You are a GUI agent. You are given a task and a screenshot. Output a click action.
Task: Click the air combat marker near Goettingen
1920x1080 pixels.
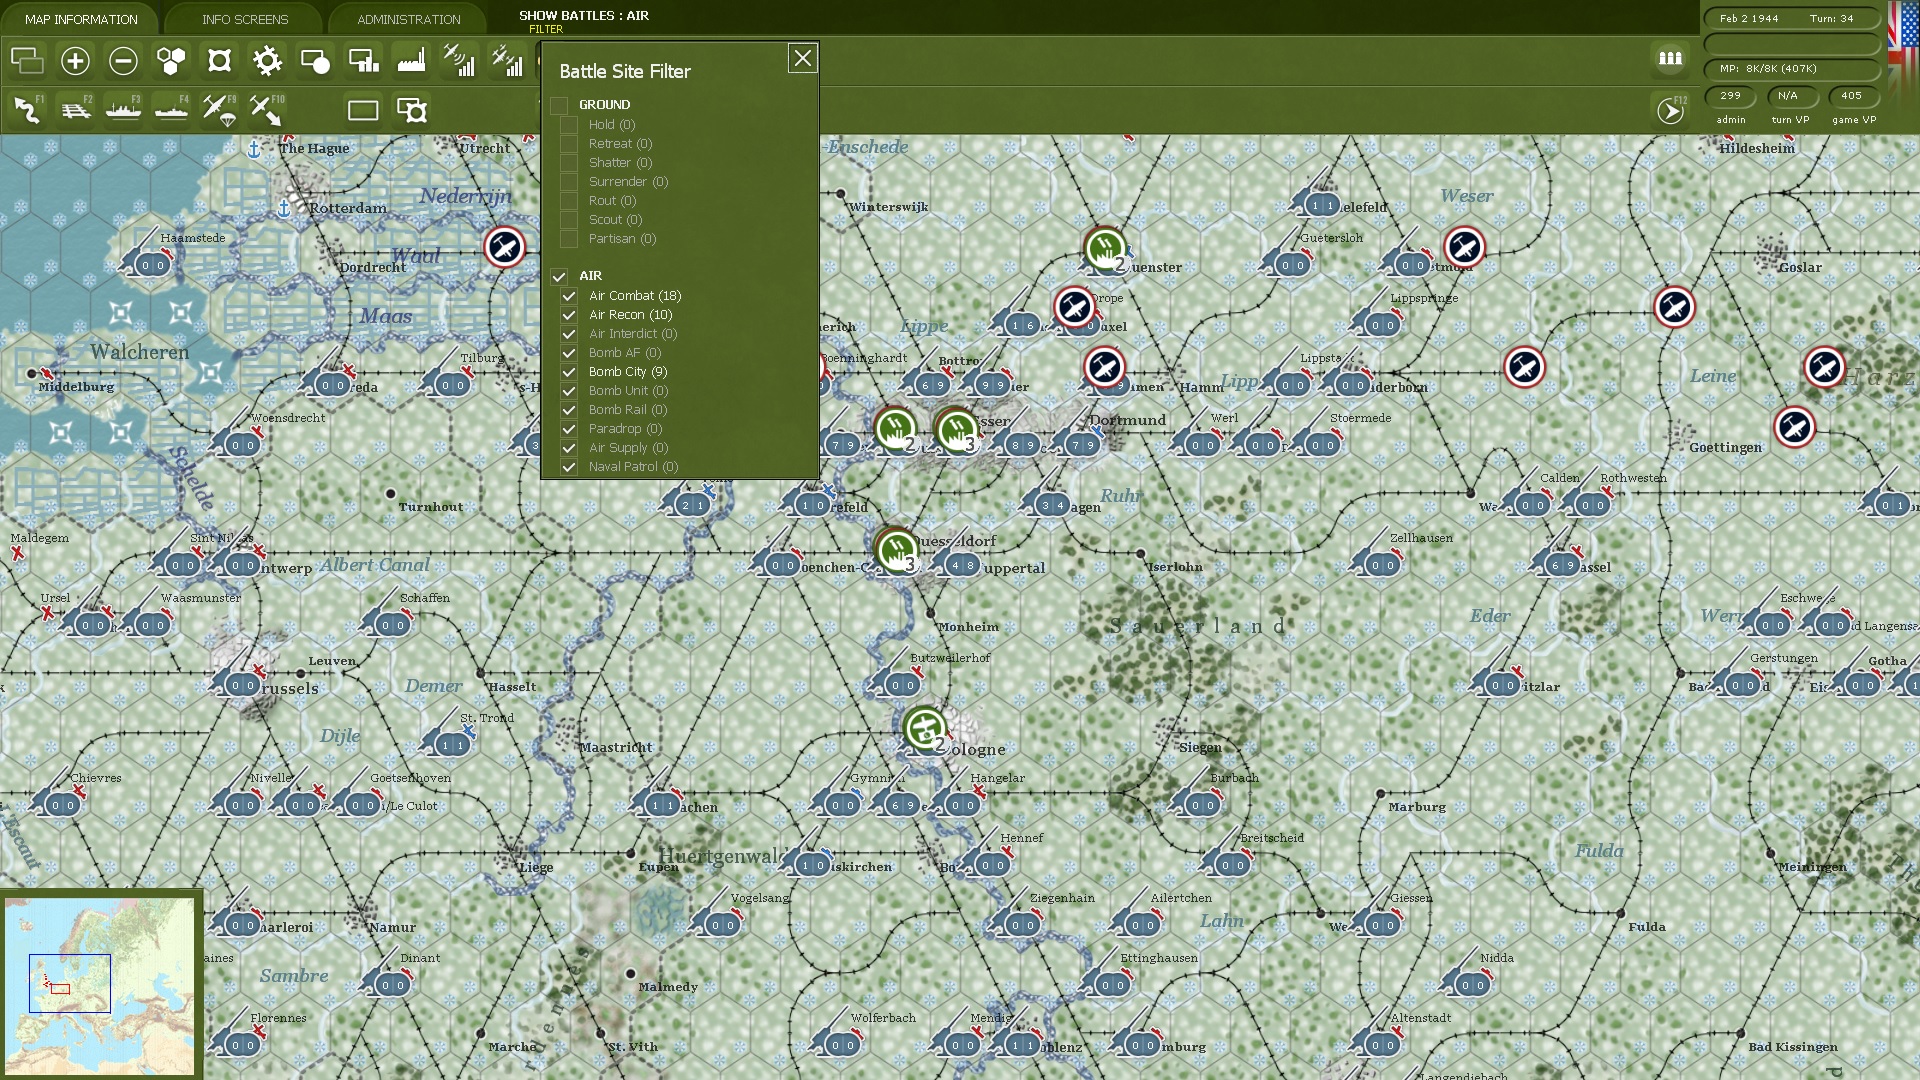pos(1794,427)
